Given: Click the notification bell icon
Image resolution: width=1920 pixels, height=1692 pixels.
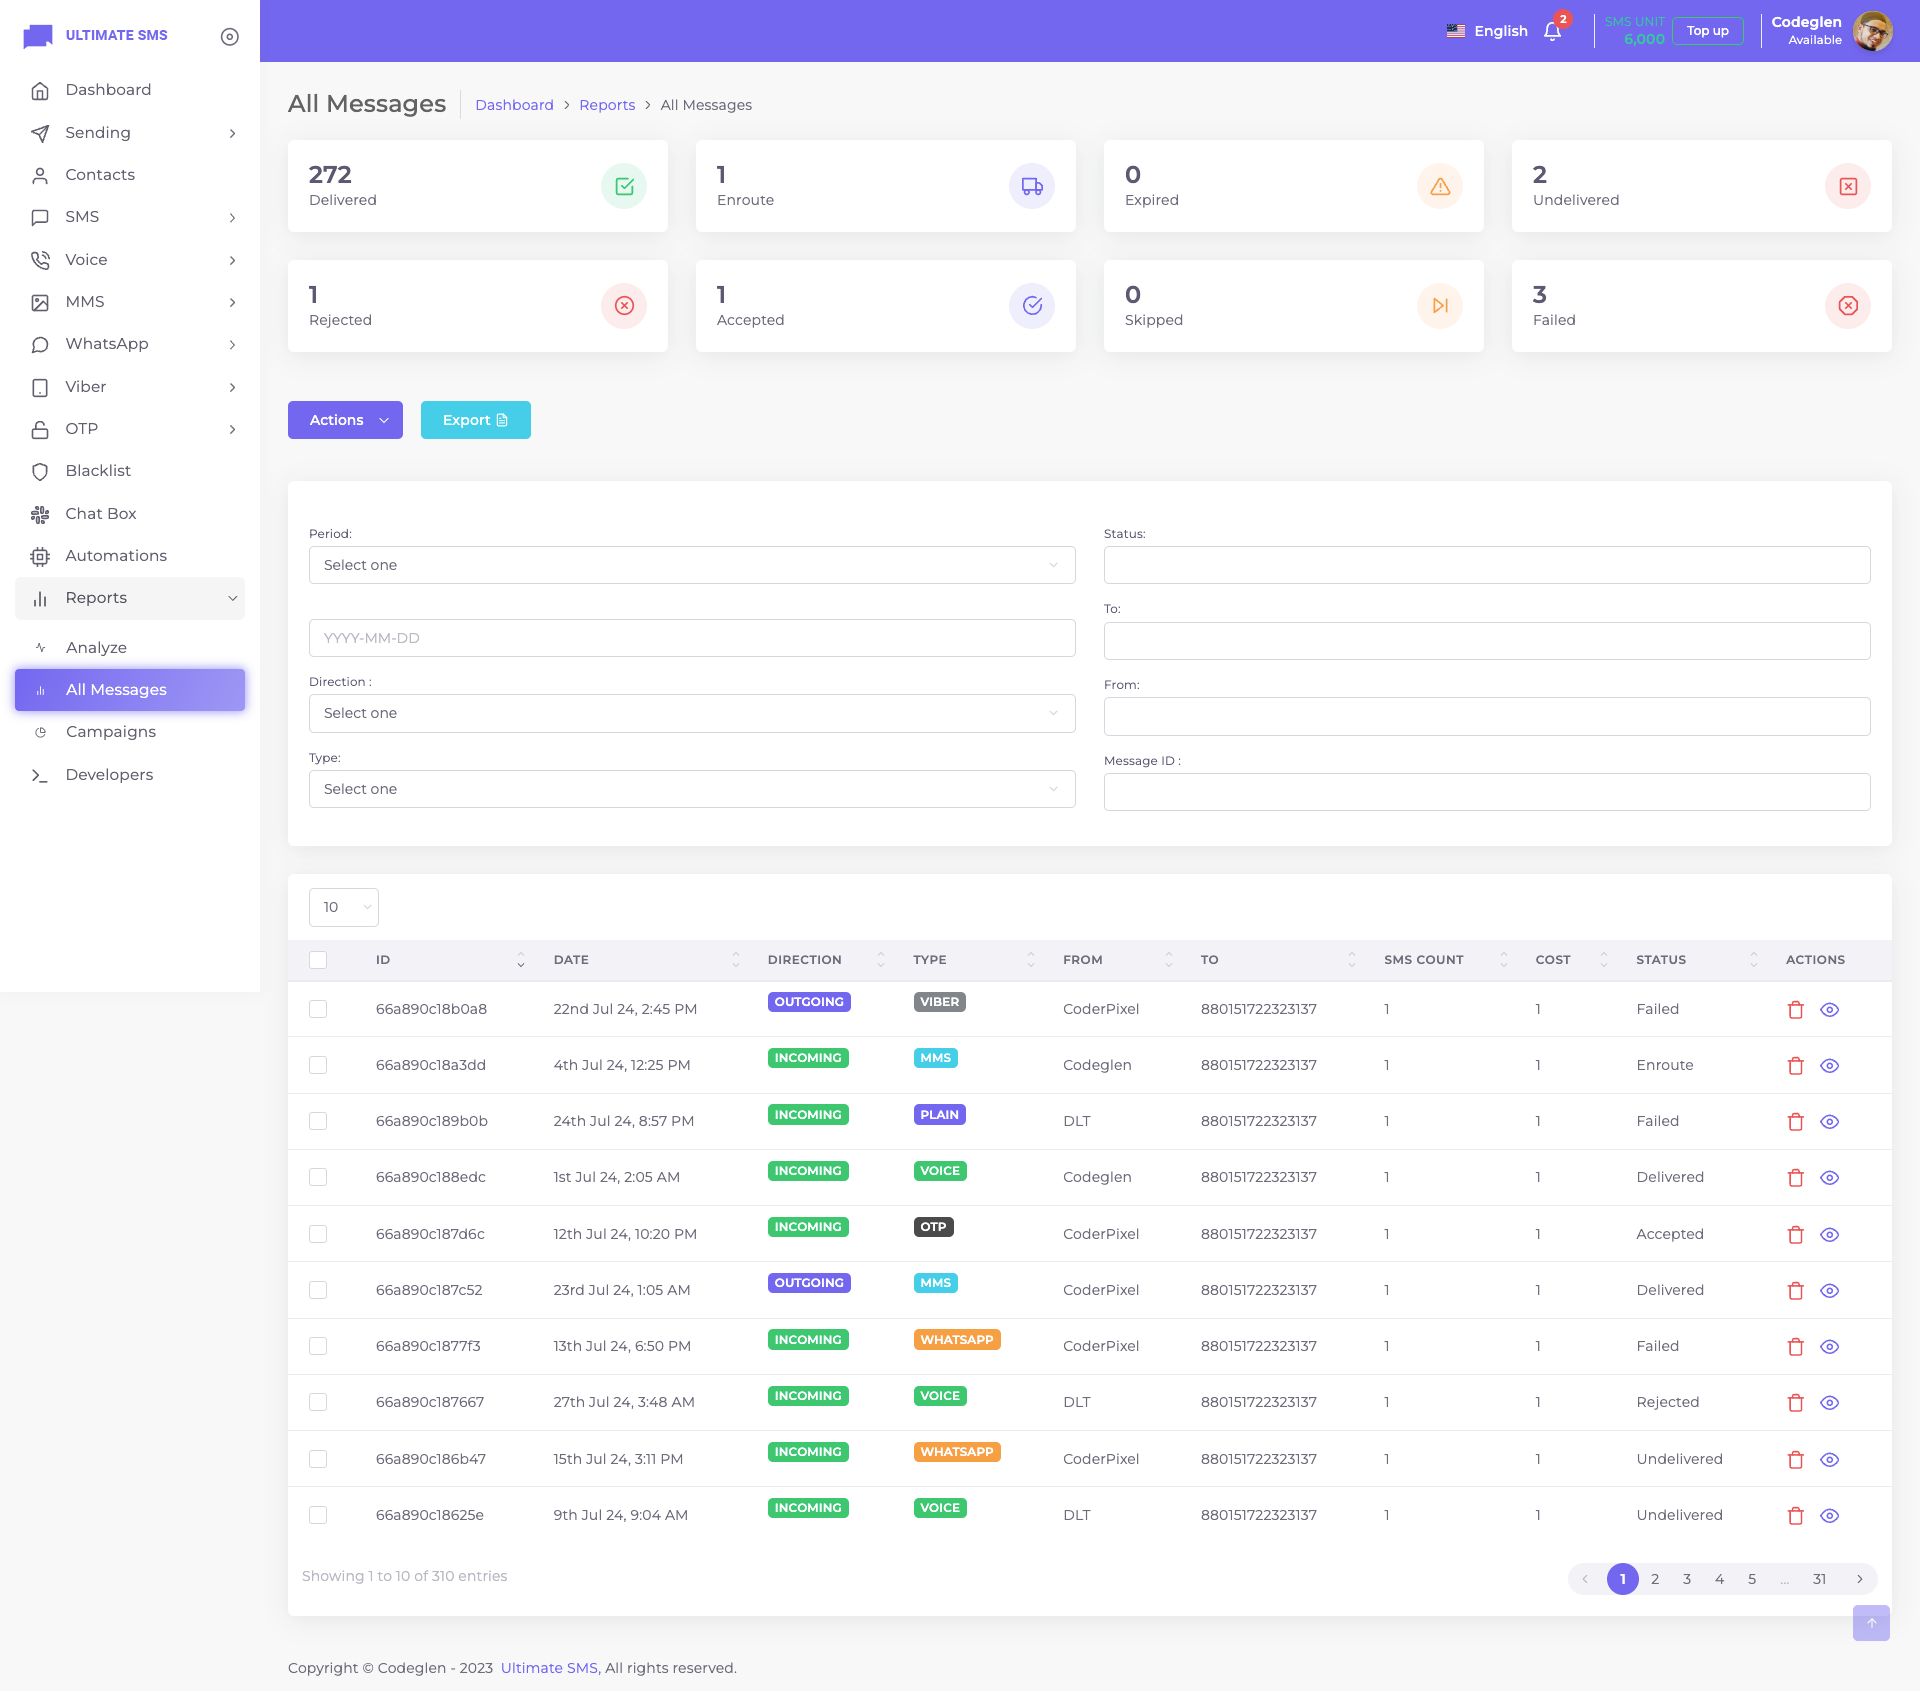Looking at the screenshot, I should click(x=1552, y=31).
